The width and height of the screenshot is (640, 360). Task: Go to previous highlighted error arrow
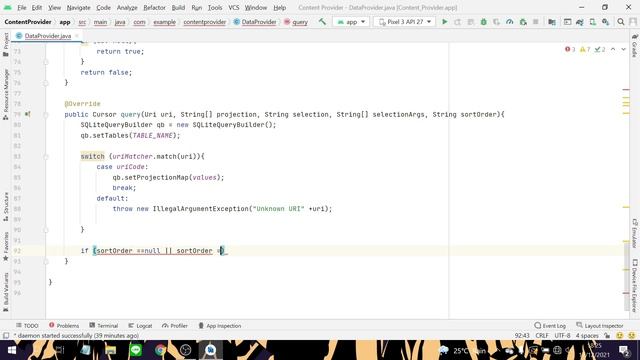[613, 49]
